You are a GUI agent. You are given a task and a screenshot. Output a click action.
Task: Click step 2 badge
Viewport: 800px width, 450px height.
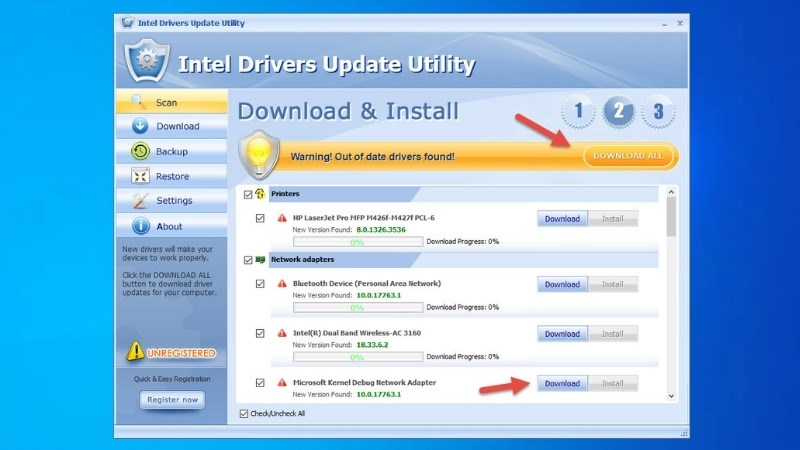pyautogui.click(x=618, y=111)
